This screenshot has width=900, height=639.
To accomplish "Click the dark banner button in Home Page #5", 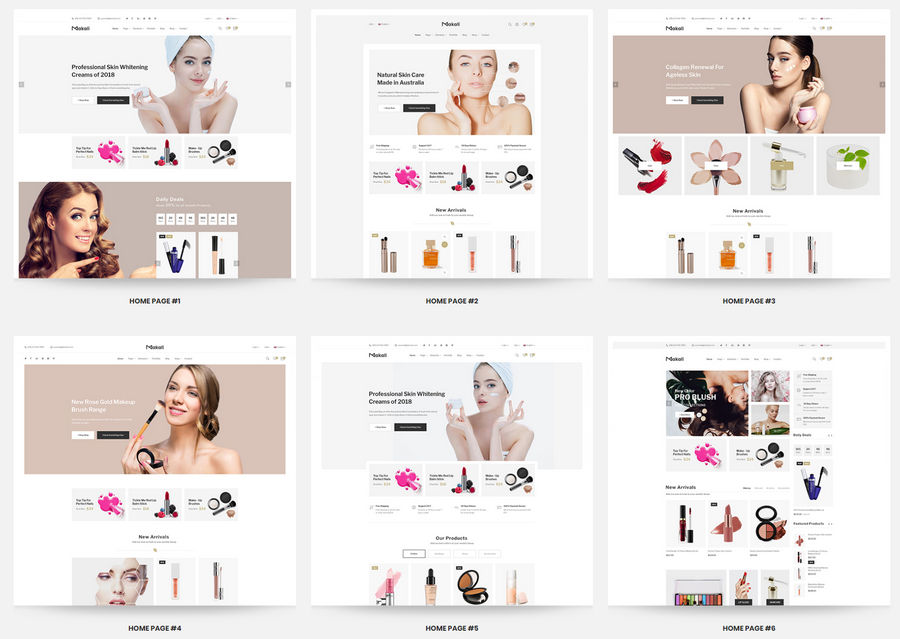I will pyautogui.click(x=410, y=427).
